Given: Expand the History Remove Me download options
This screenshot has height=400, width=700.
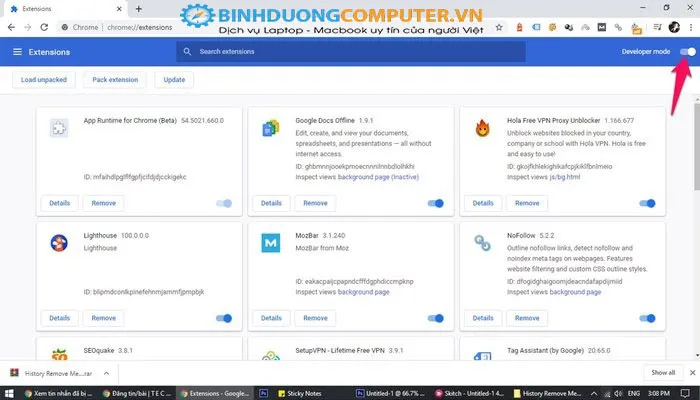Looking at the screenshot, I should (x=106, y=373).
